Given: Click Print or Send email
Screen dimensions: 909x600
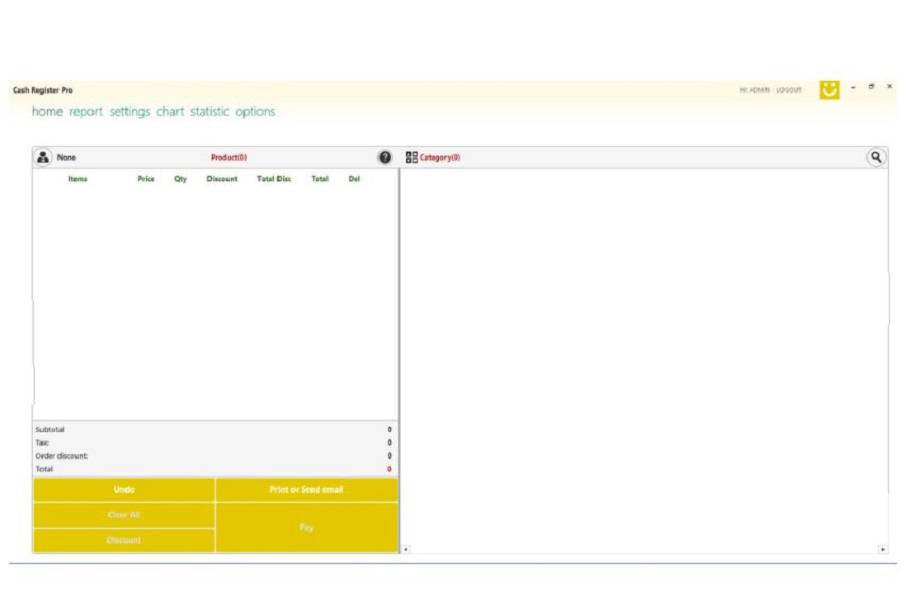Looking at the screenshot, I should 305,489.
